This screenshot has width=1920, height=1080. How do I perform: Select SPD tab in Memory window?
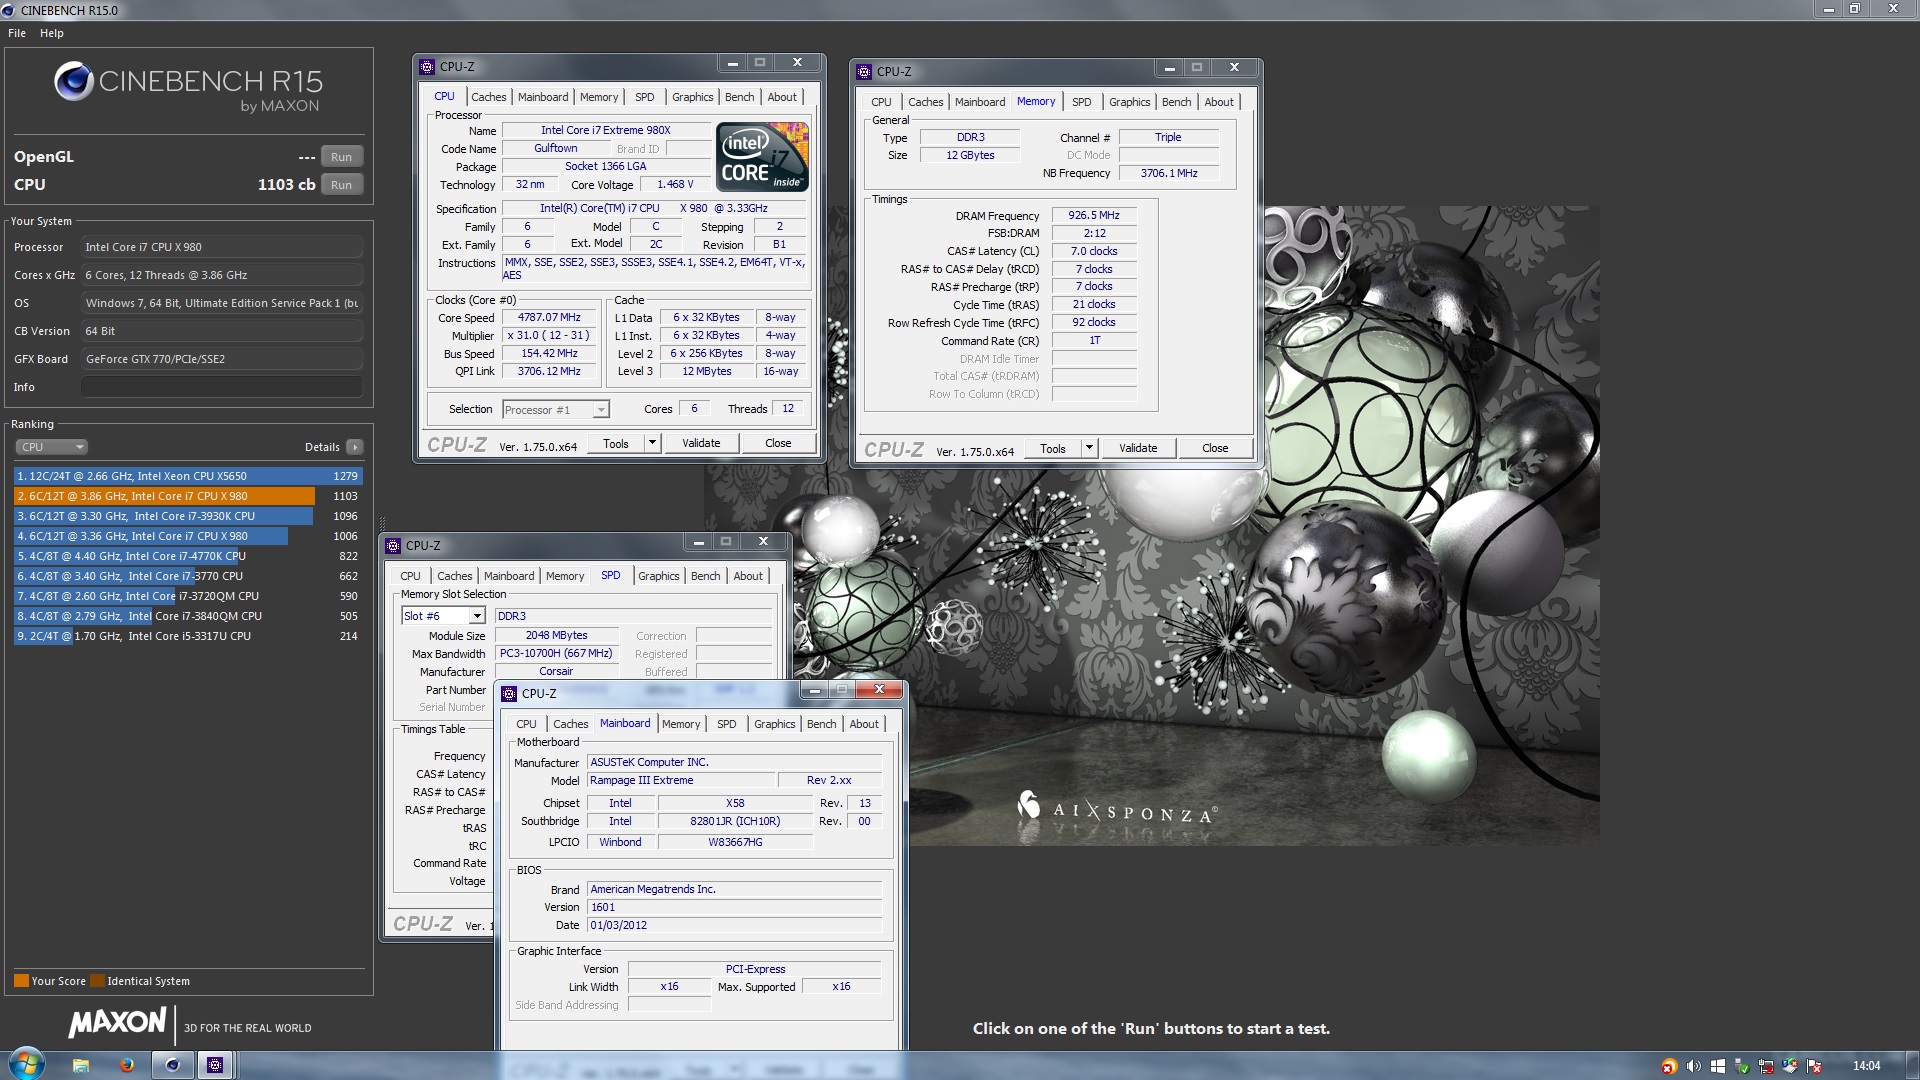pyautogui.click(x=1082, y=102)
